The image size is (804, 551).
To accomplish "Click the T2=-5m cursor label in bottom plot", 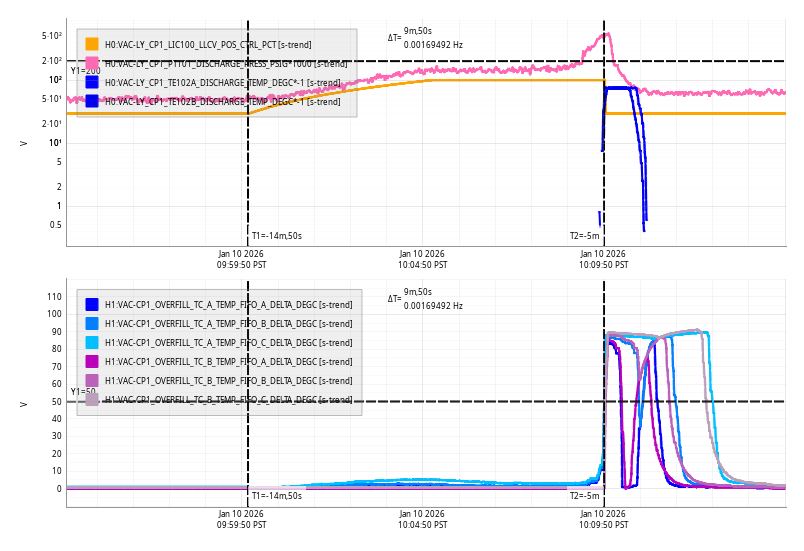I will [584, 495].
